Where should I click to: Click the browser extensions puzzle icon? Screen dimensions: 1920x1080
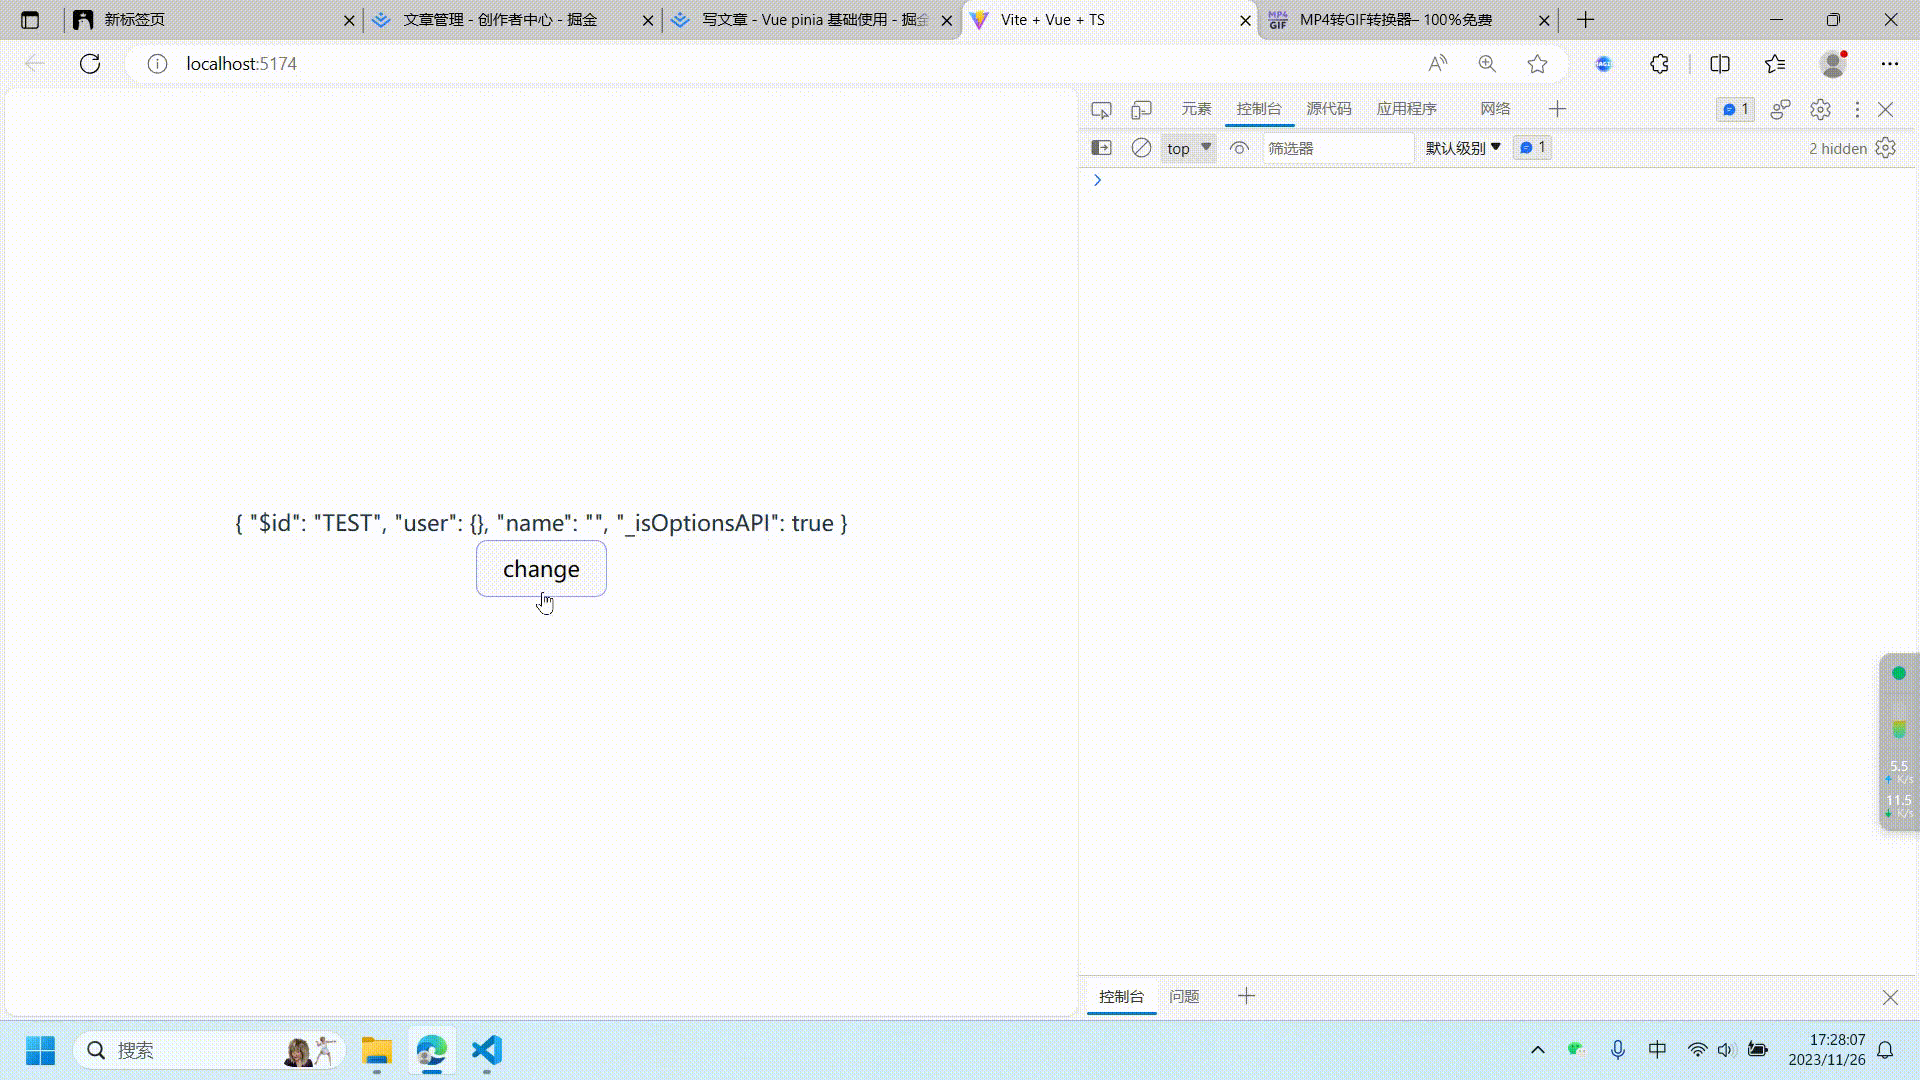tap(1659, 64)
